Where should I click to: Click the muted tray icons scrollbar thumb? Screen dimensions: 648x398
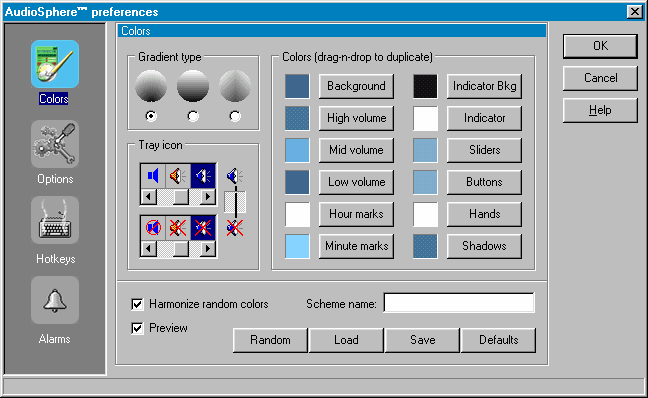tap(181, 249)
